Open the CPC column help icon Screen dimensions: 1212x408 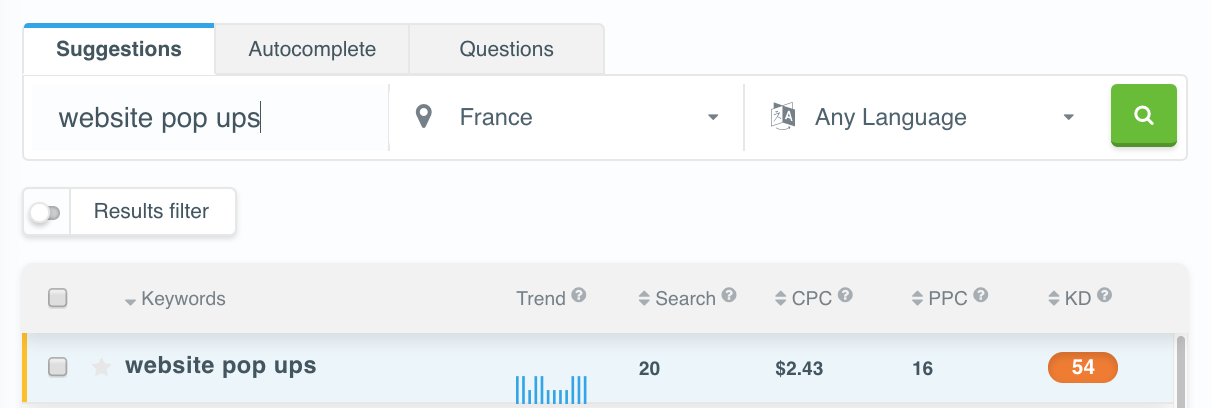point(846,296)
